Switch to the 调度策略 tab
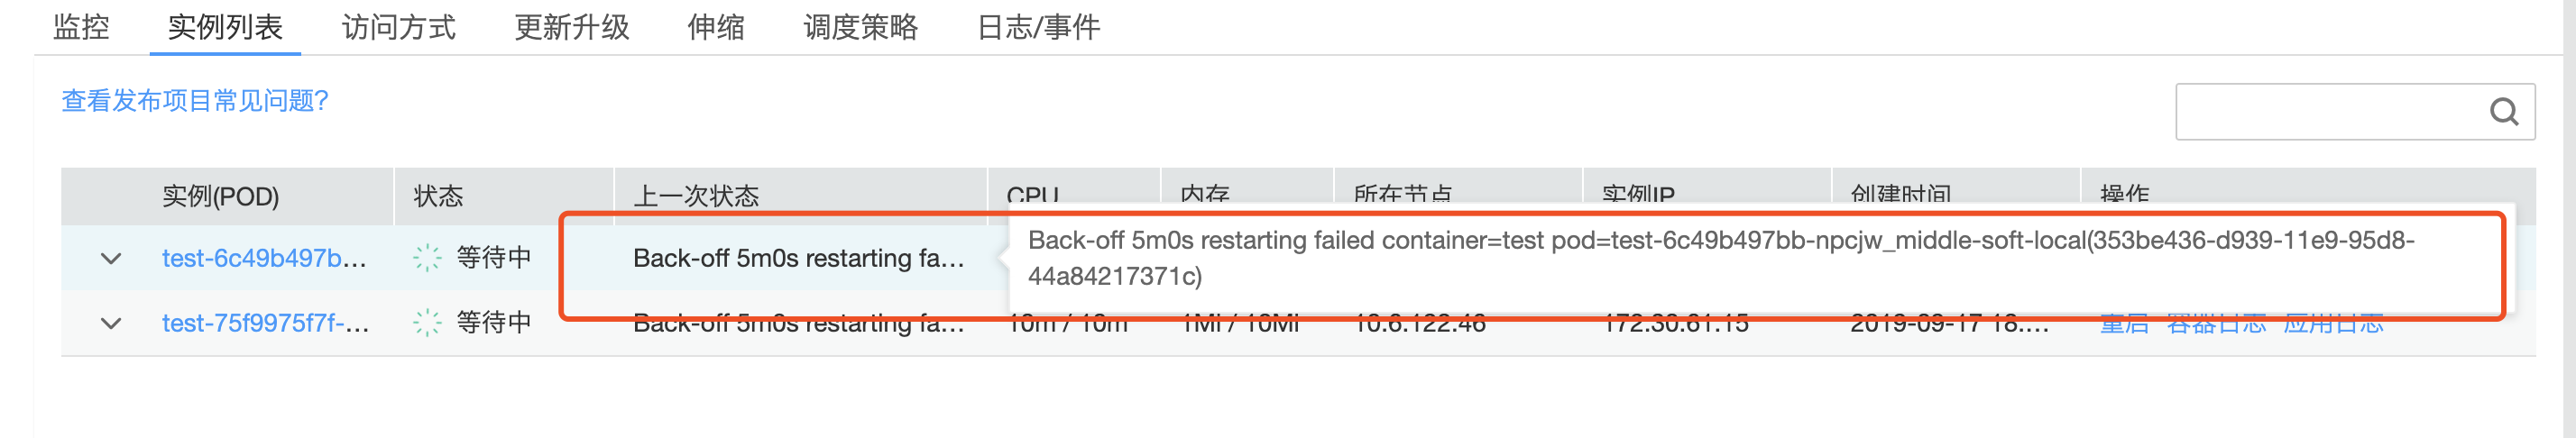Viewport: 2576px width, 438px height. point(860,27)
